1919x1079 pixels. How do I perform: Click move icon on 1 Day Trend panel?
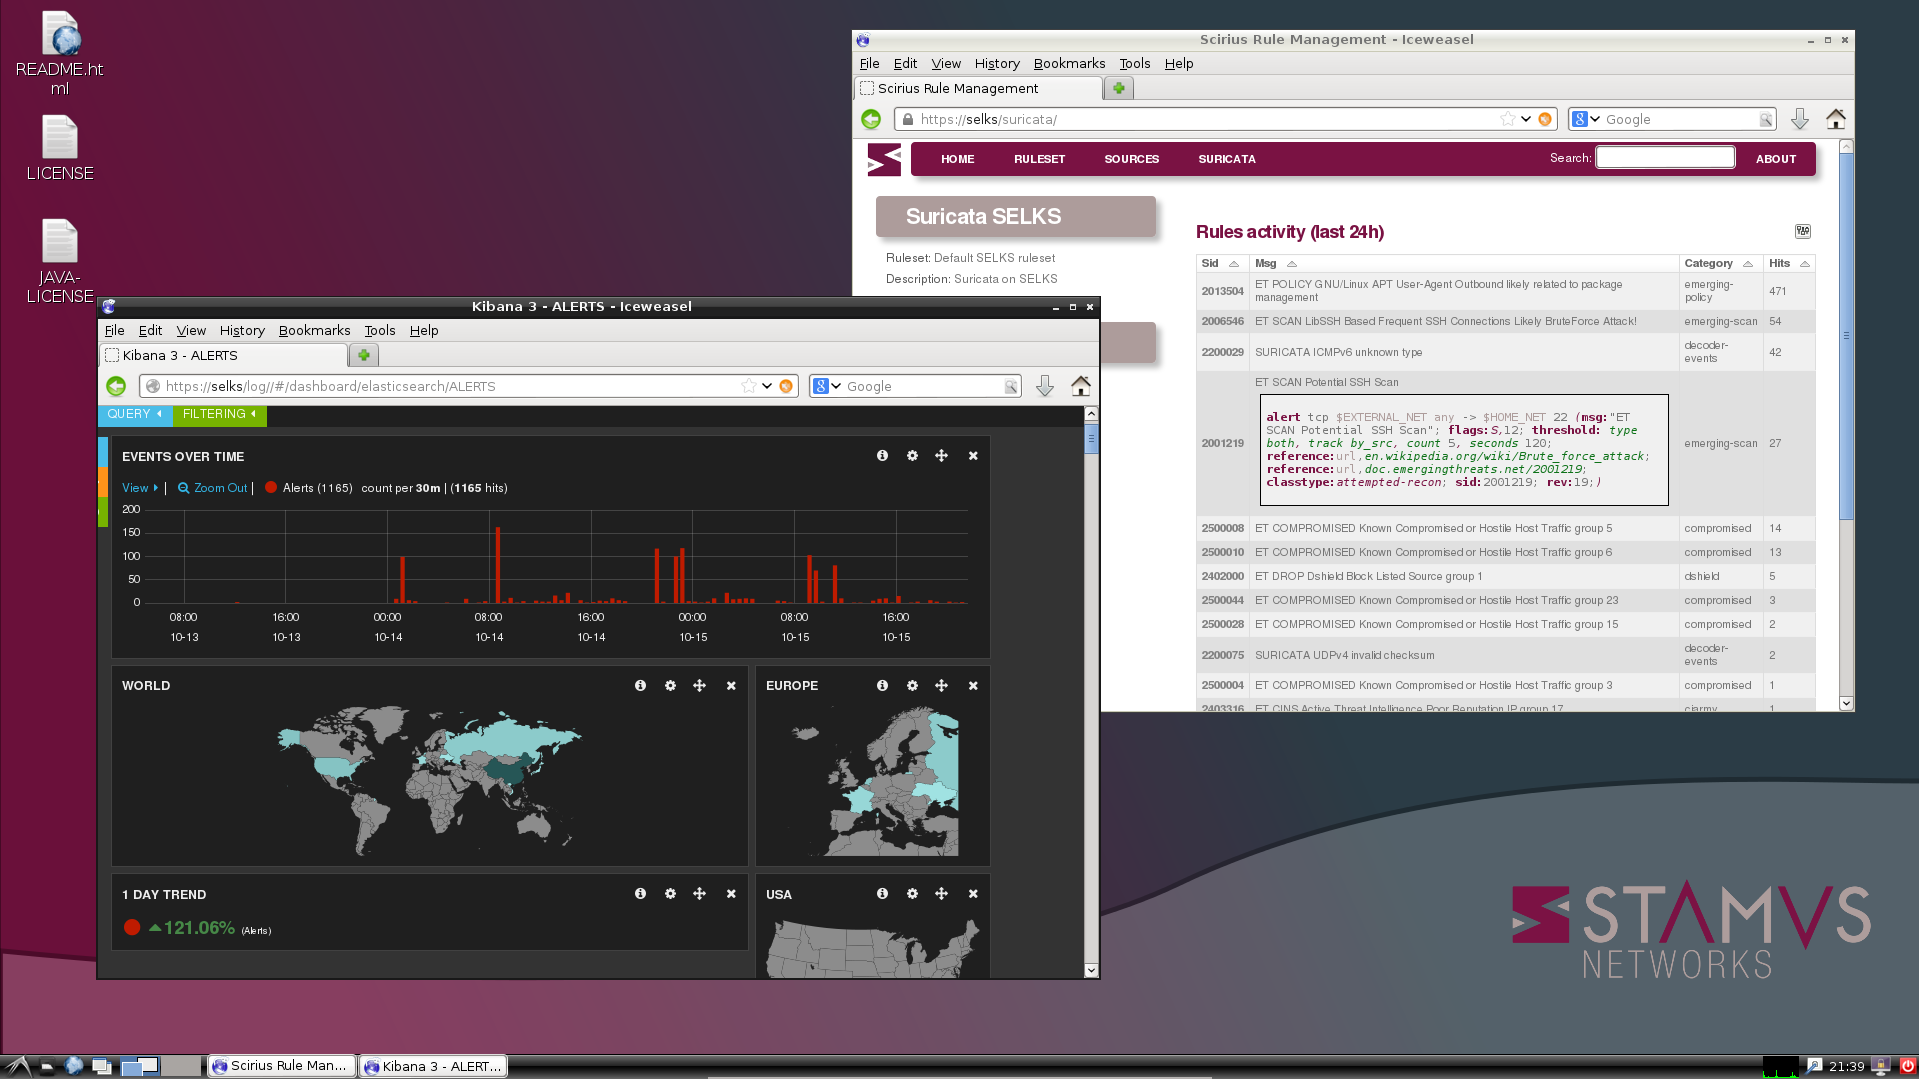(x=699, y=894)
